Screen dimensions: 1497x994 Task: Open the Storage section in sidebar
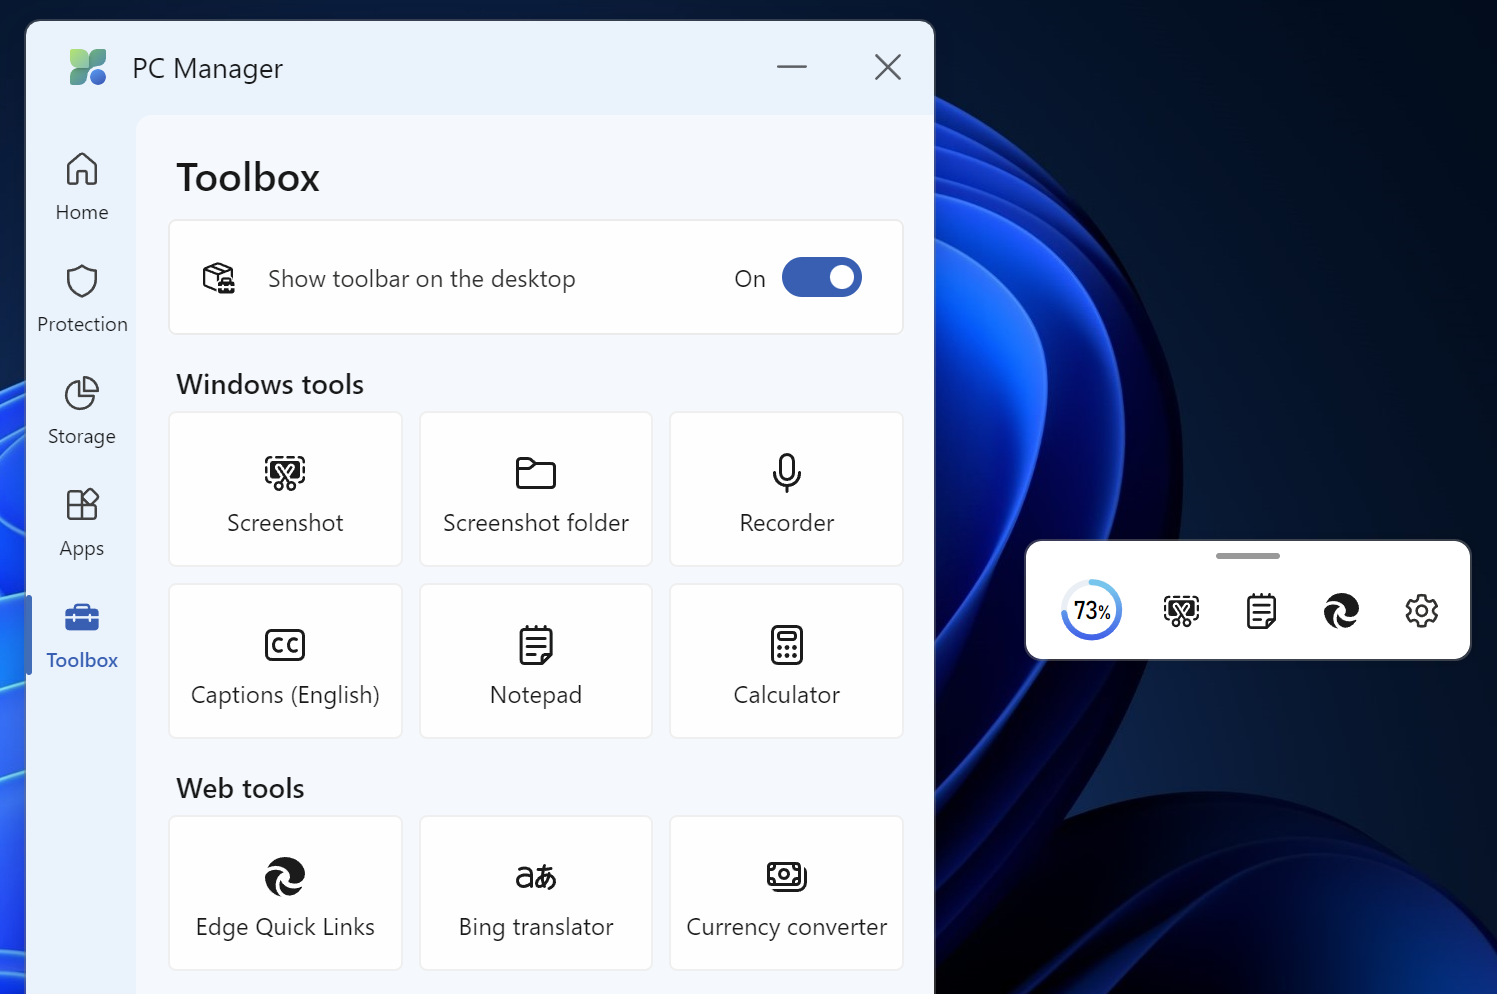coord(82,411)
